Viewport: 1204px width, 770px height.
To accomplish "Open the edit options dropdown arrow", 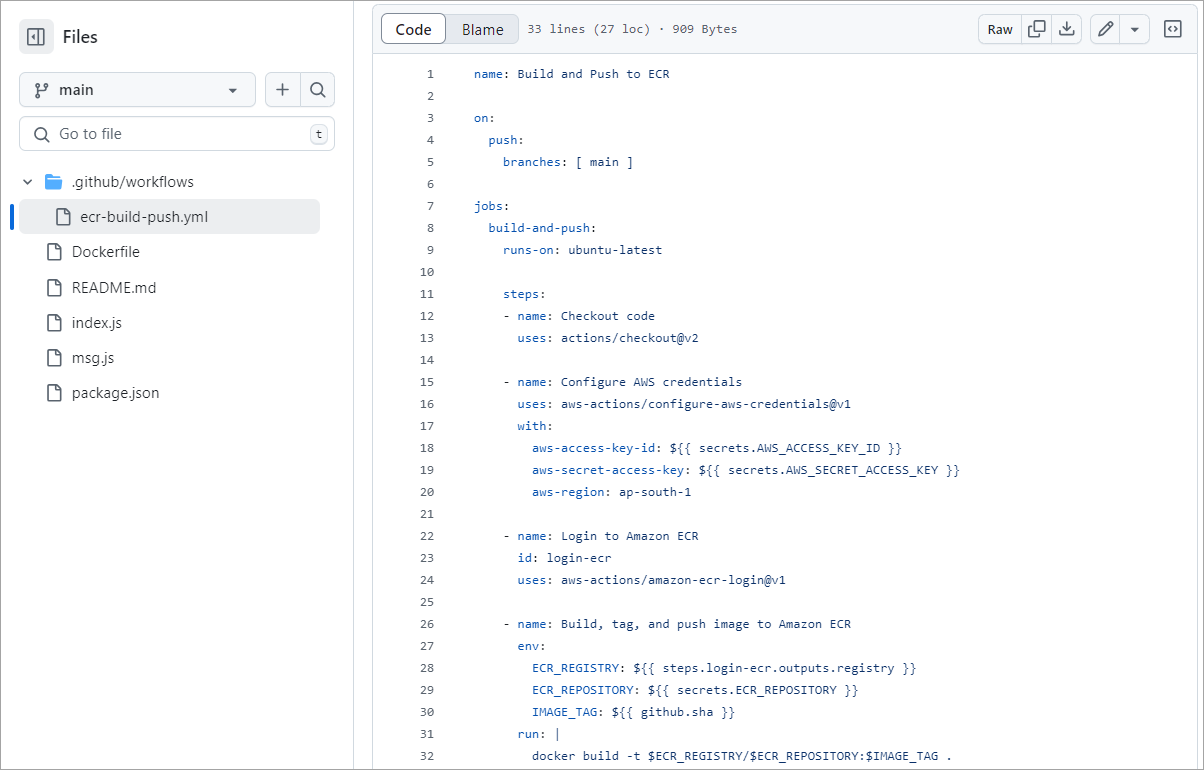I will [1133, 29].
